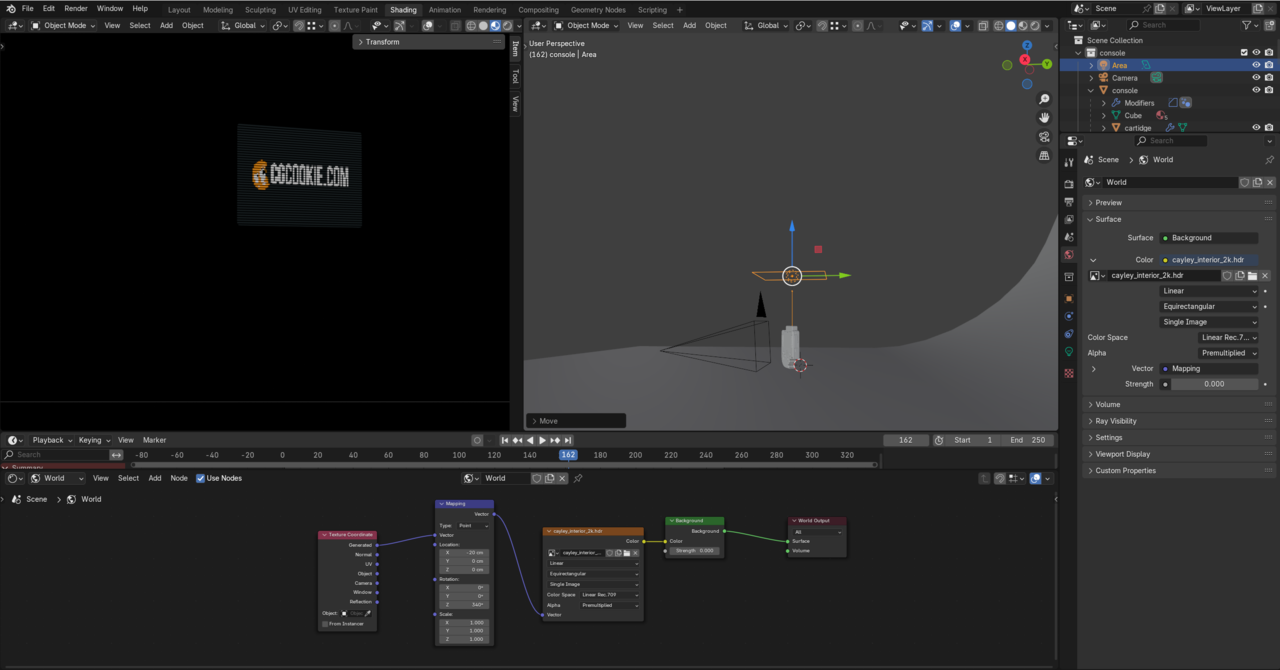Toggle X-ray display in 3D viewport header
This screenshot has height=670, width=1280.
tap(982, 25)
